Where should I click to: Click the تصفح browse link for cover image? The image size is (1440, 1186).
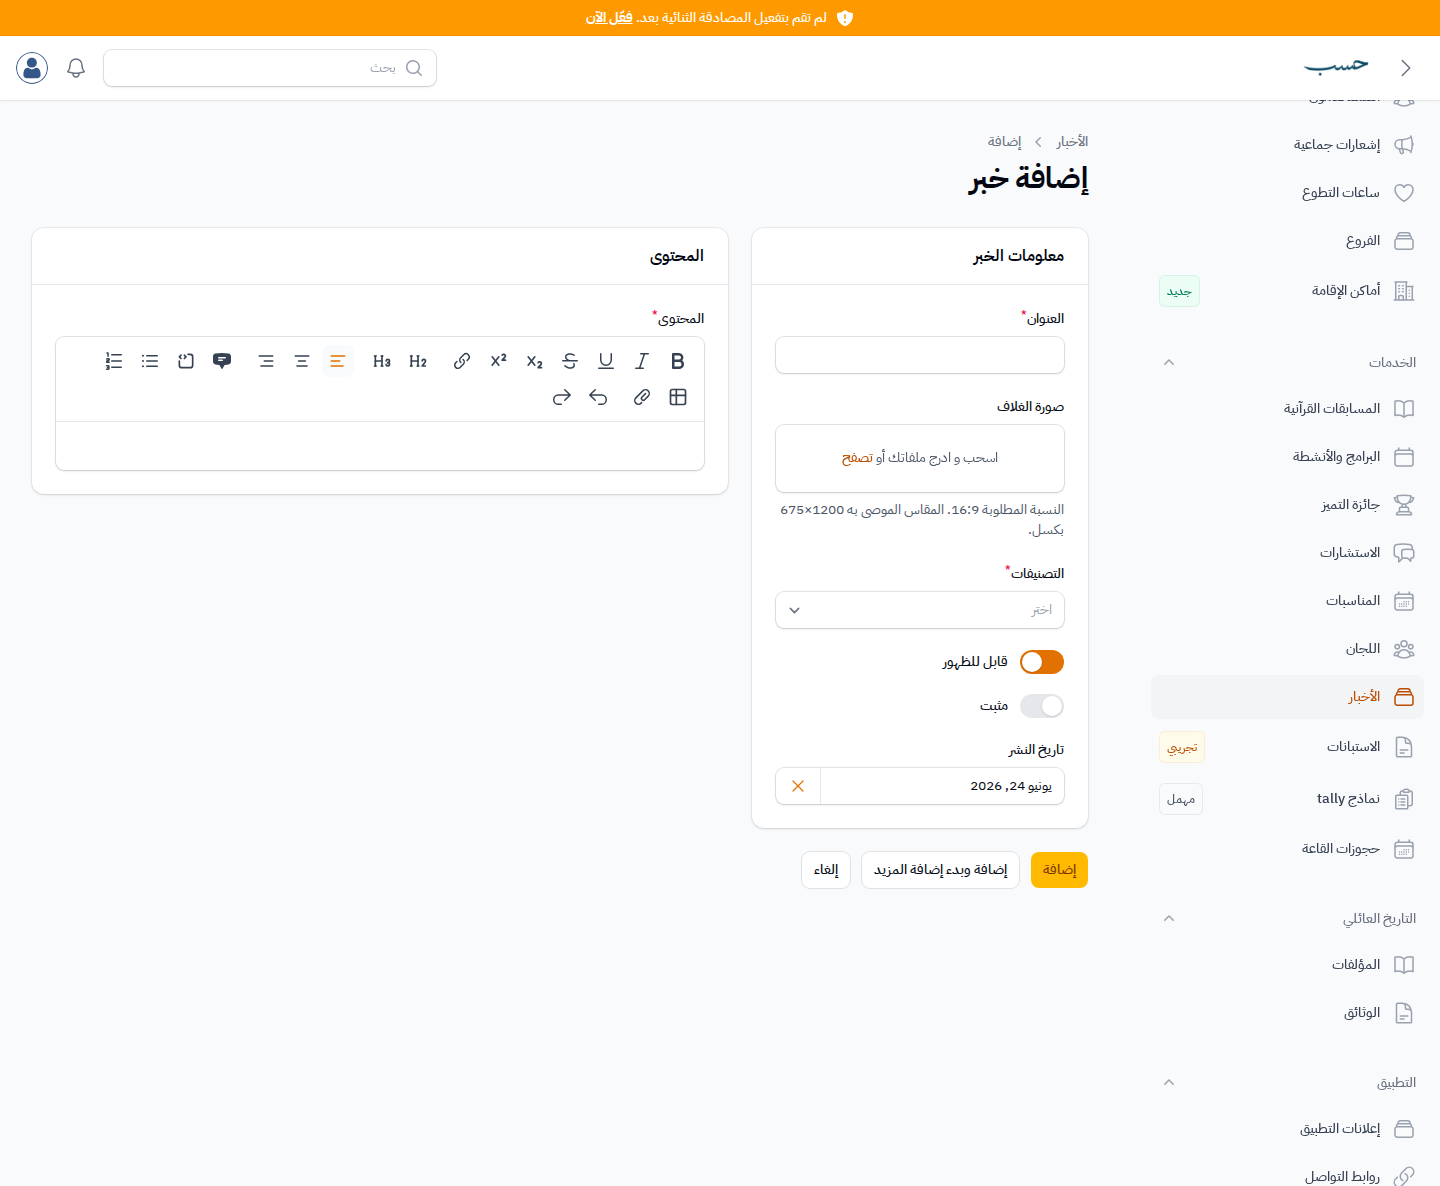pos(857,458)
